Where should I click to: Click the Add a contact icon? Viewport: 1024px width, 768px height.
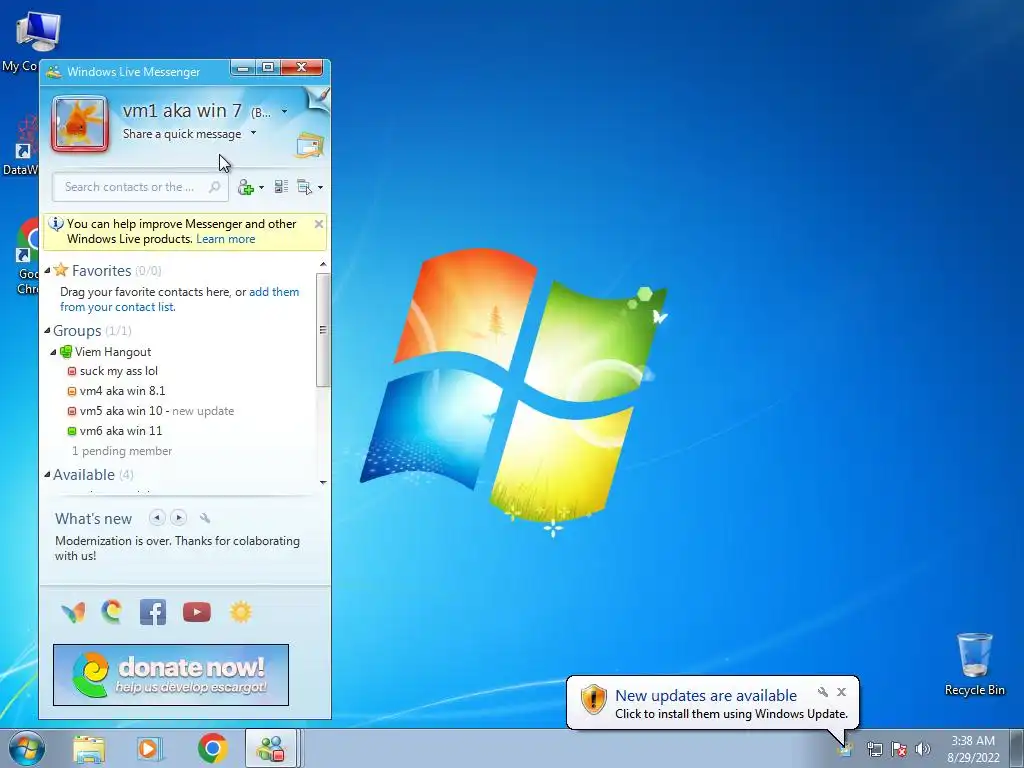point(246,188)
